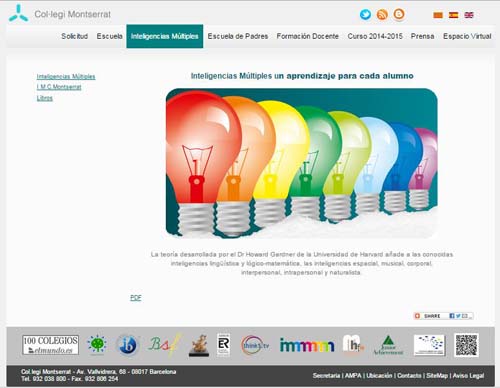This screenshot has width=500, height=388.
Task: Share page via email icon in Share bar
Action: coord(465,316)
